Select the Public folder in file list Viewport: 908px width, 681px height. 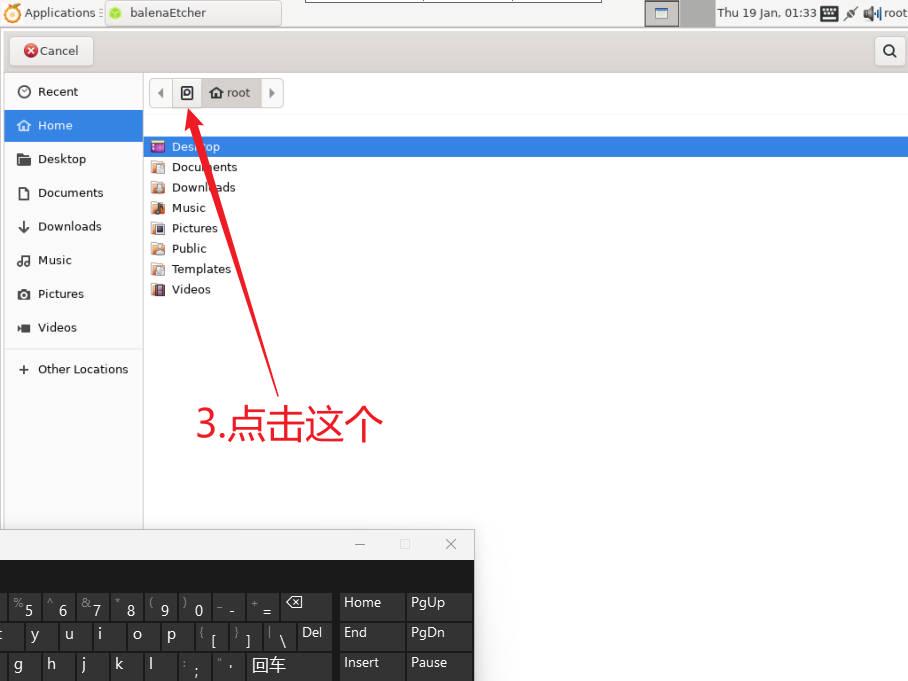click(x=525, y=248)
